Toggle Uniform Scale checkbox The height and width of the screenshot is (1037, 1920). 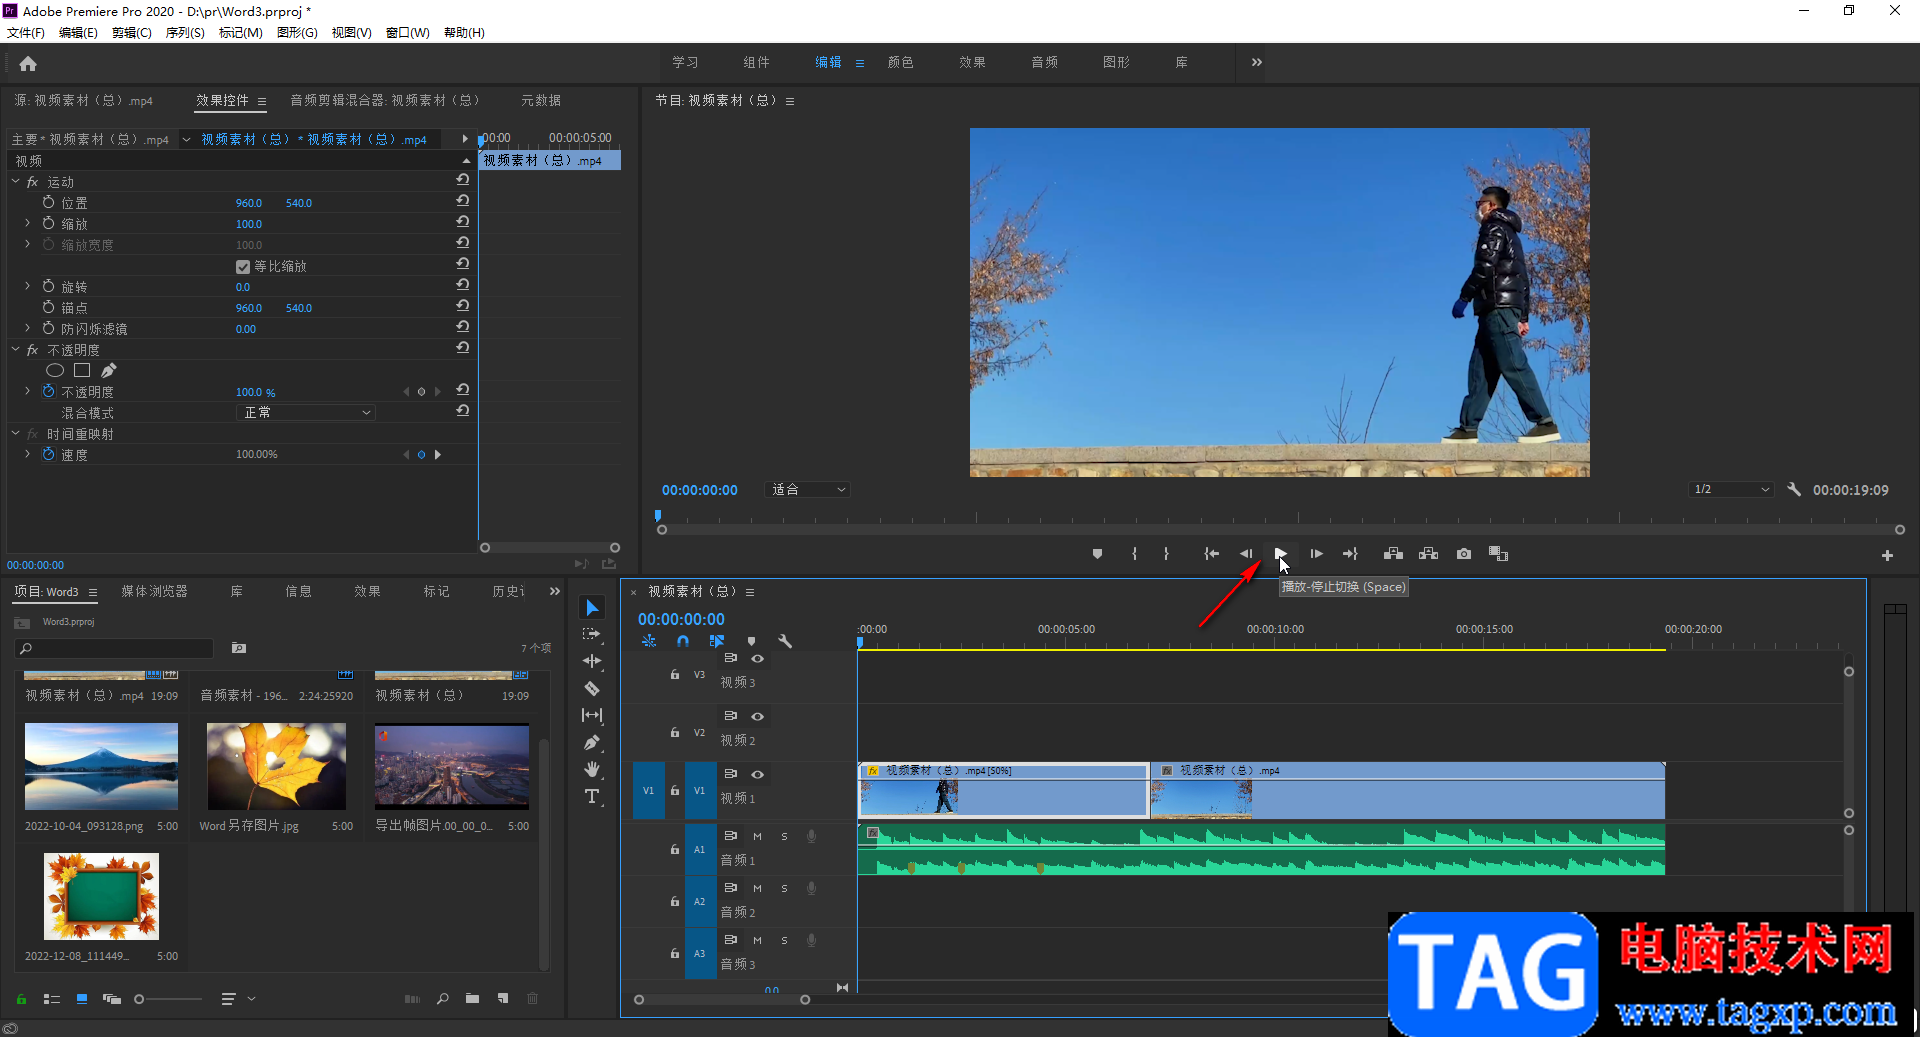point(242,267)
